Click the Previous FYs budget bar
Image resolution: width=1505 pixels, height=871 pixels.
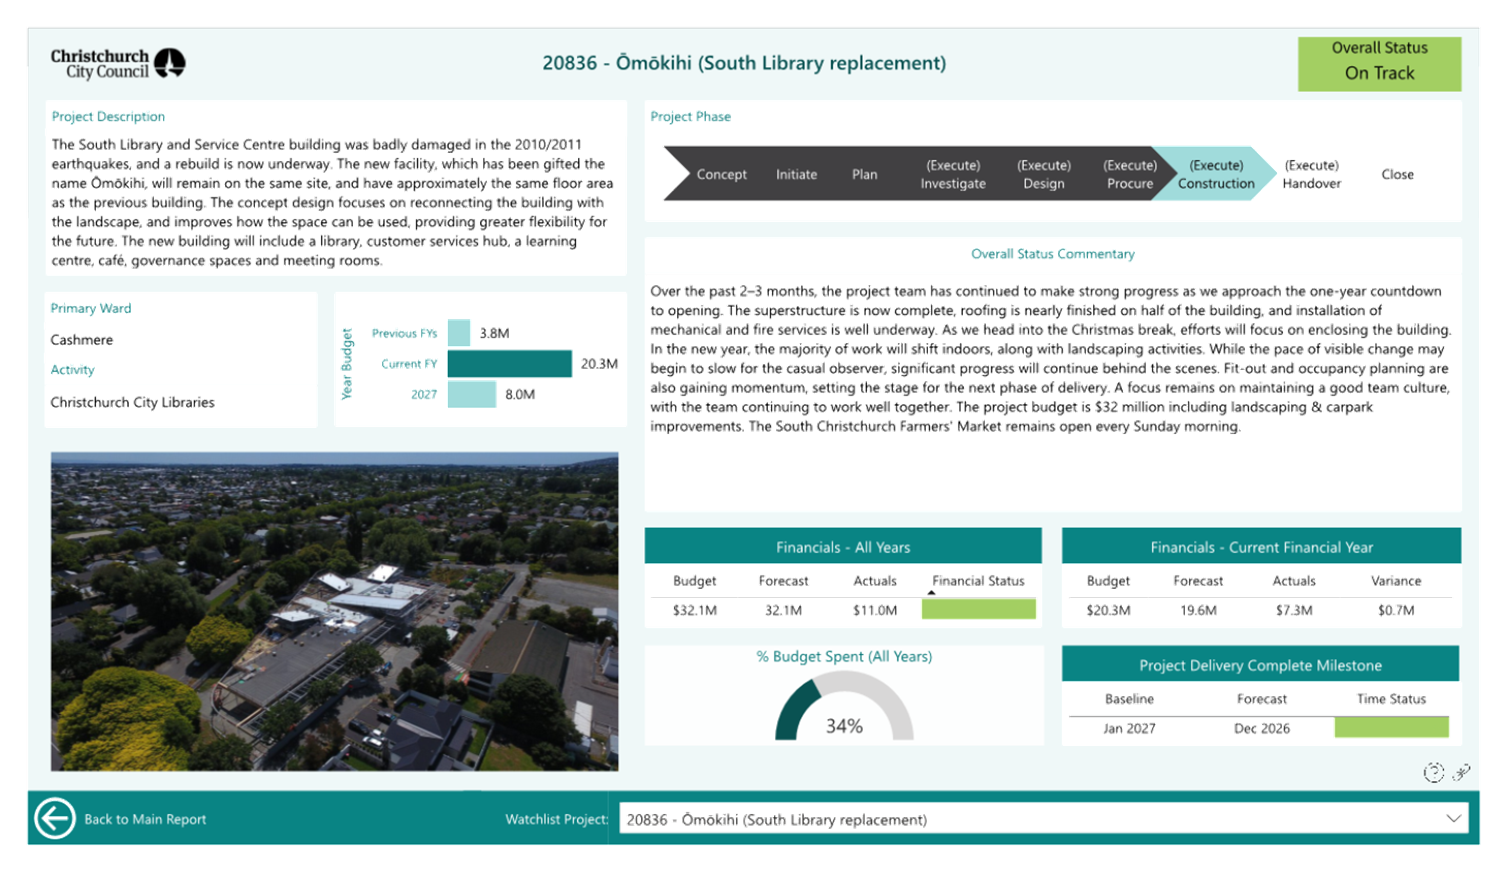click(x=459, y=333)
